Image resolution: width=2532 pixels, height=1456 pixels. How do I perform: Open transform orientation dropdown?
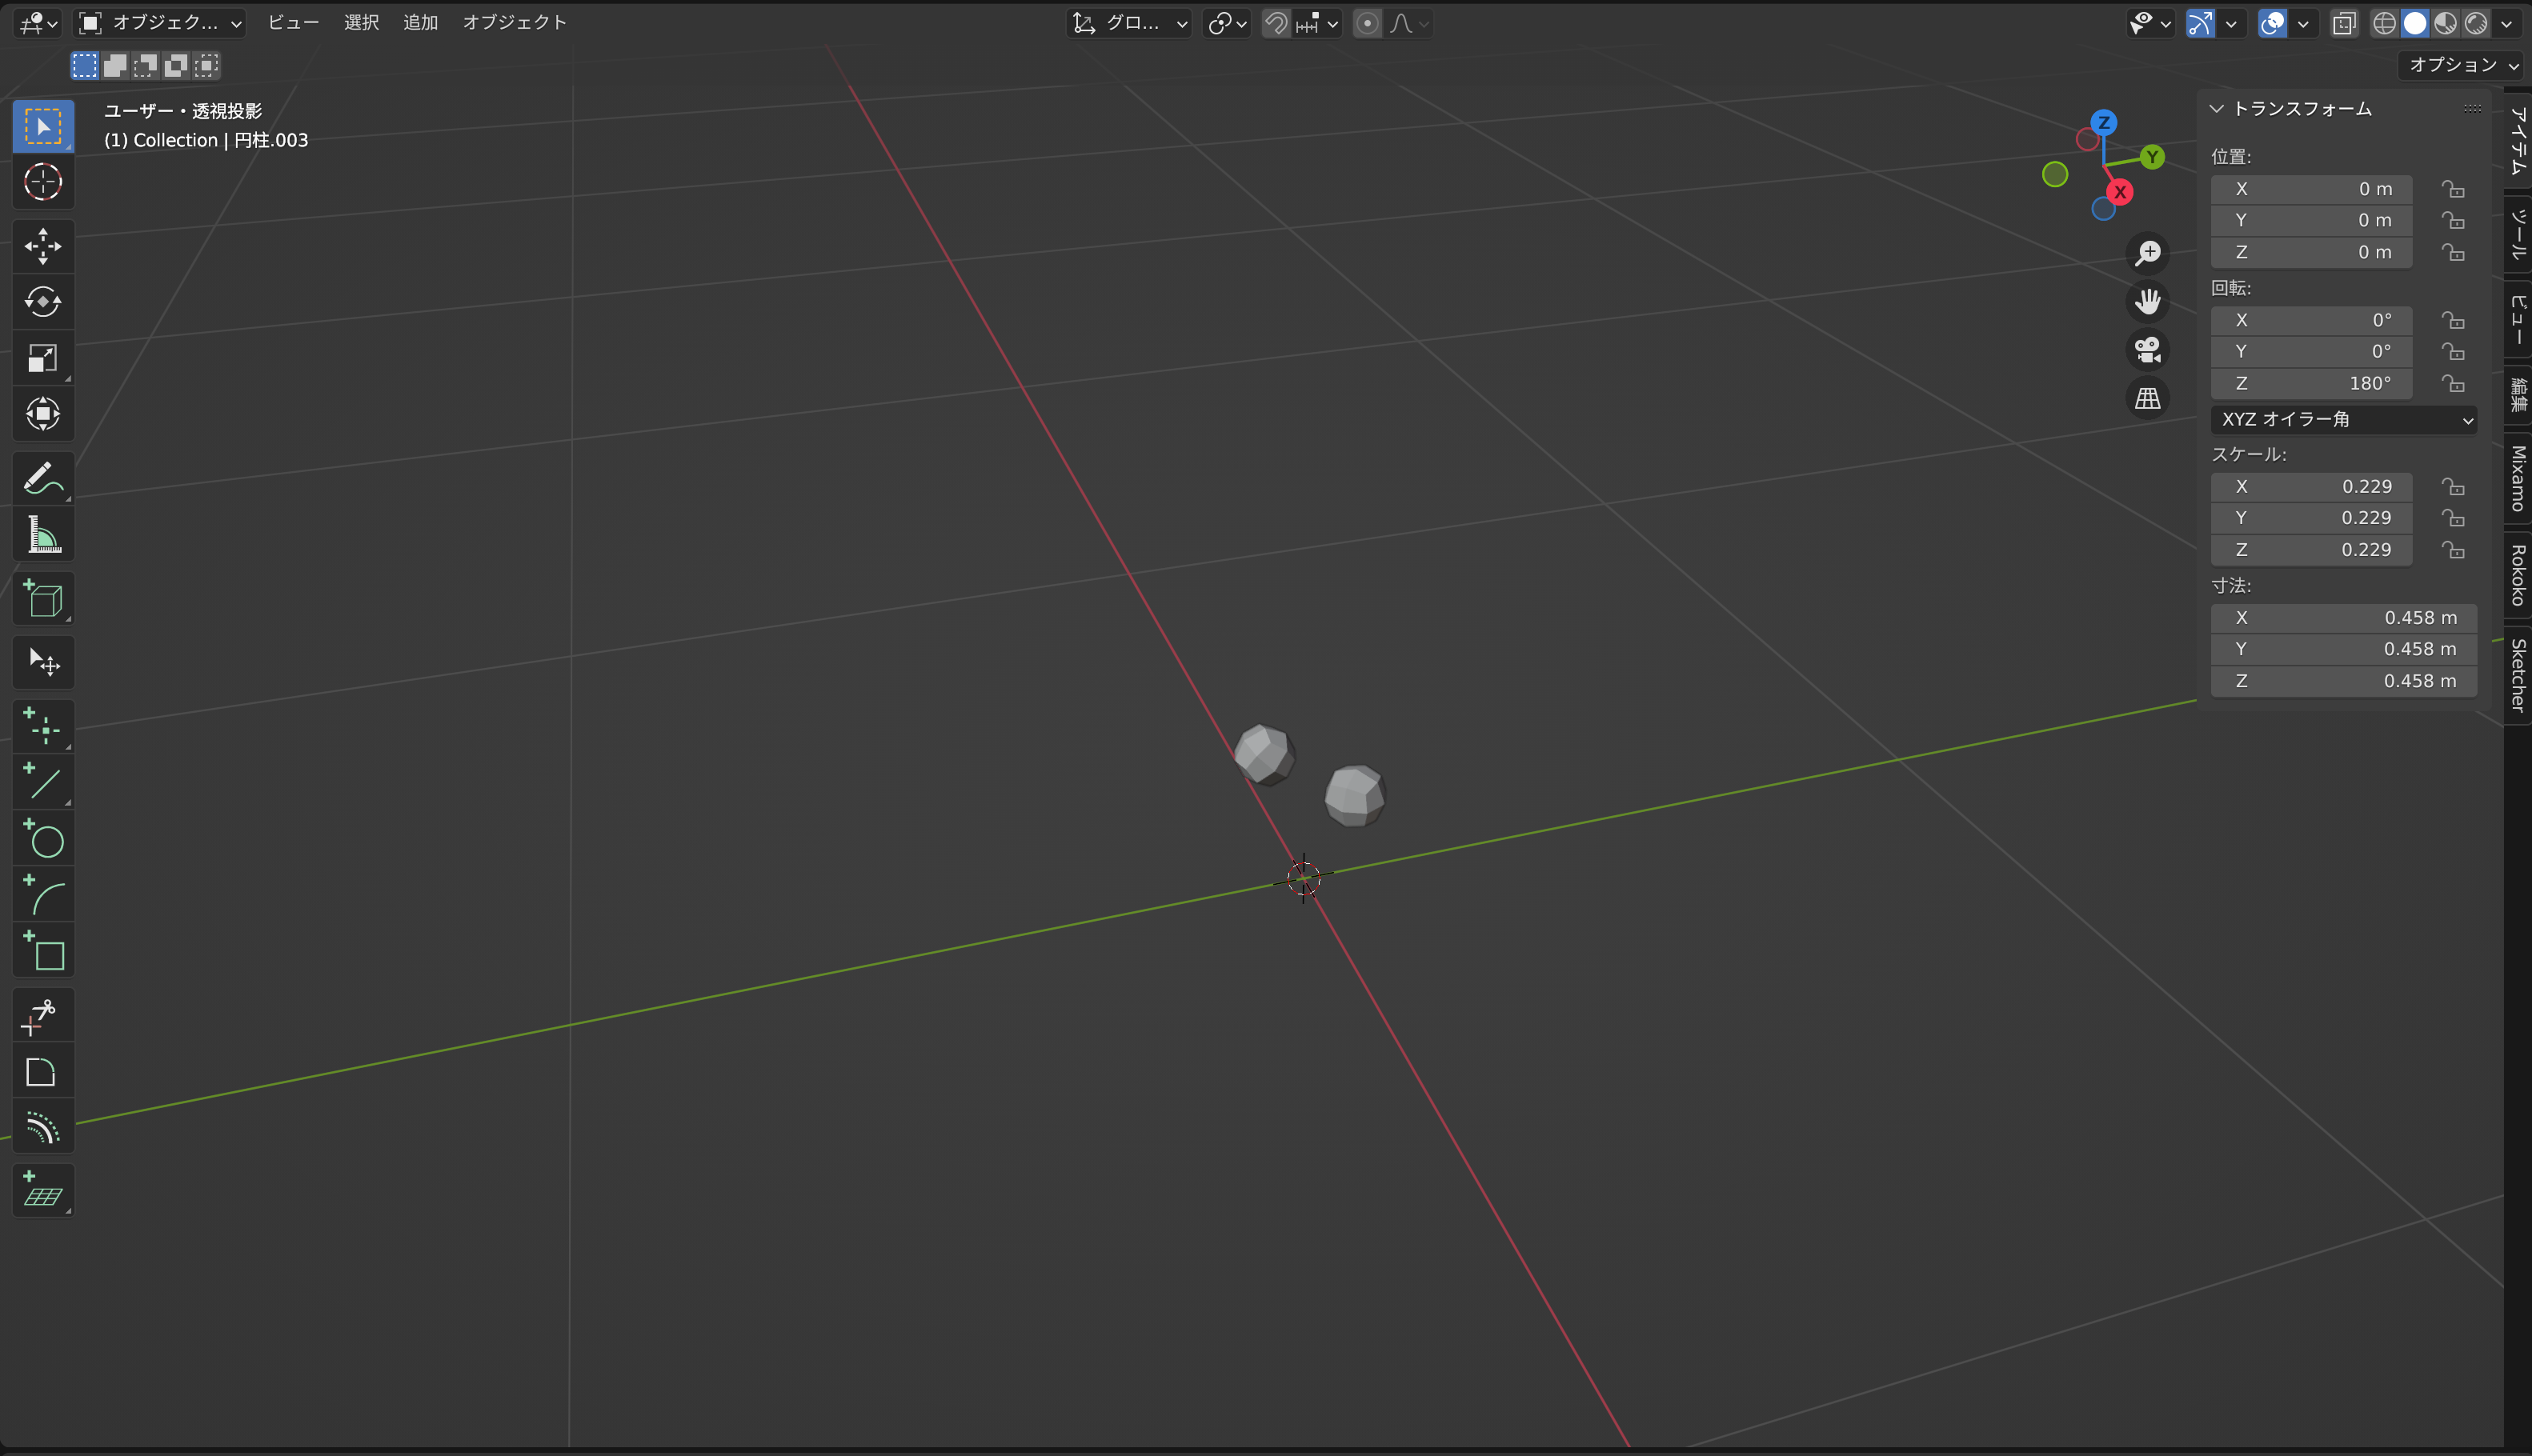coord(1130,23)
